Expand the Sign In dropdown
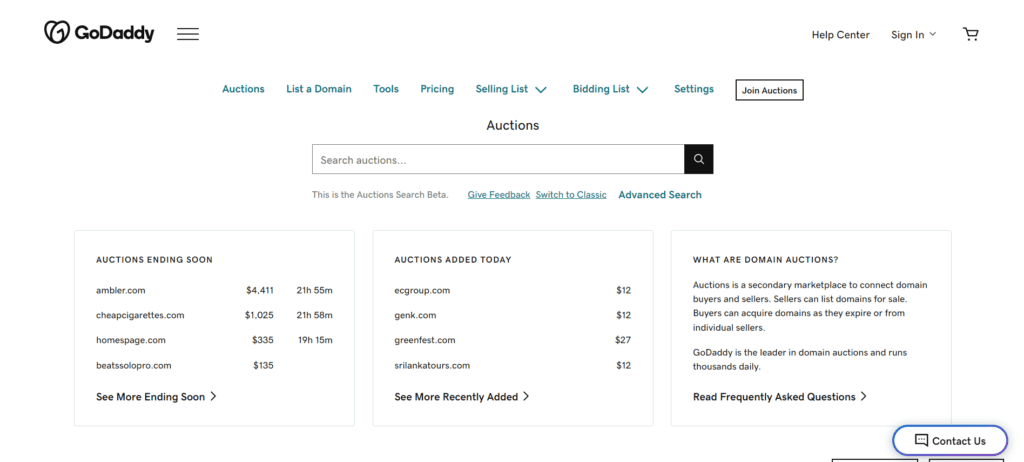 (913, 35)
